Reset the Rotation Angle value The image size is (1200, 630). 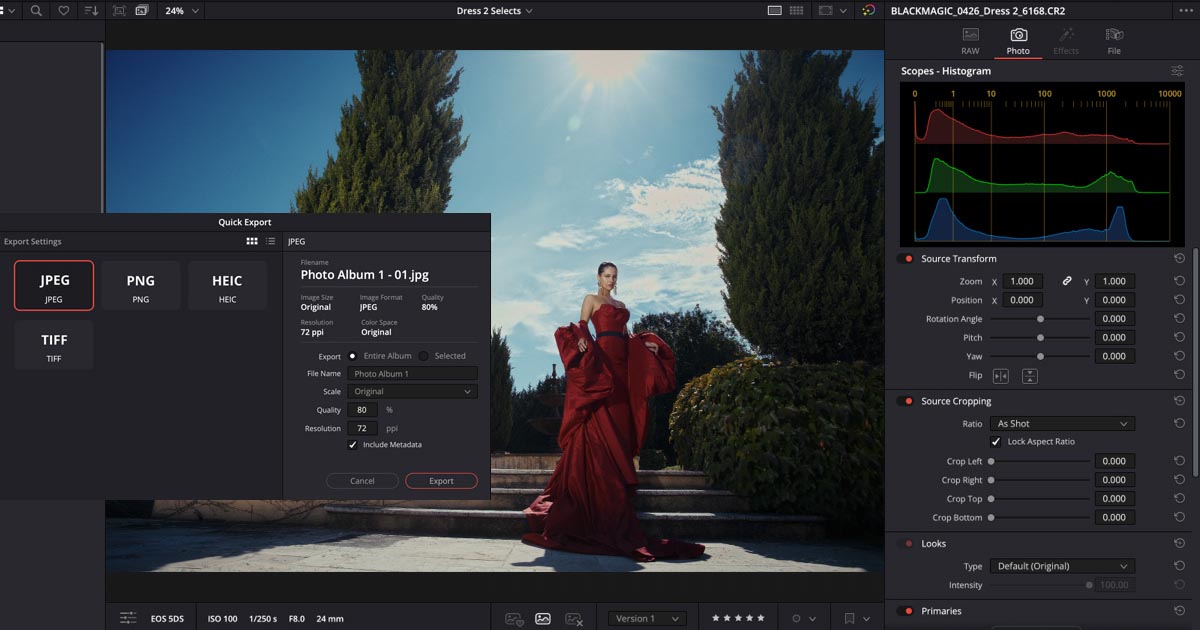[x=1180, y=319]
